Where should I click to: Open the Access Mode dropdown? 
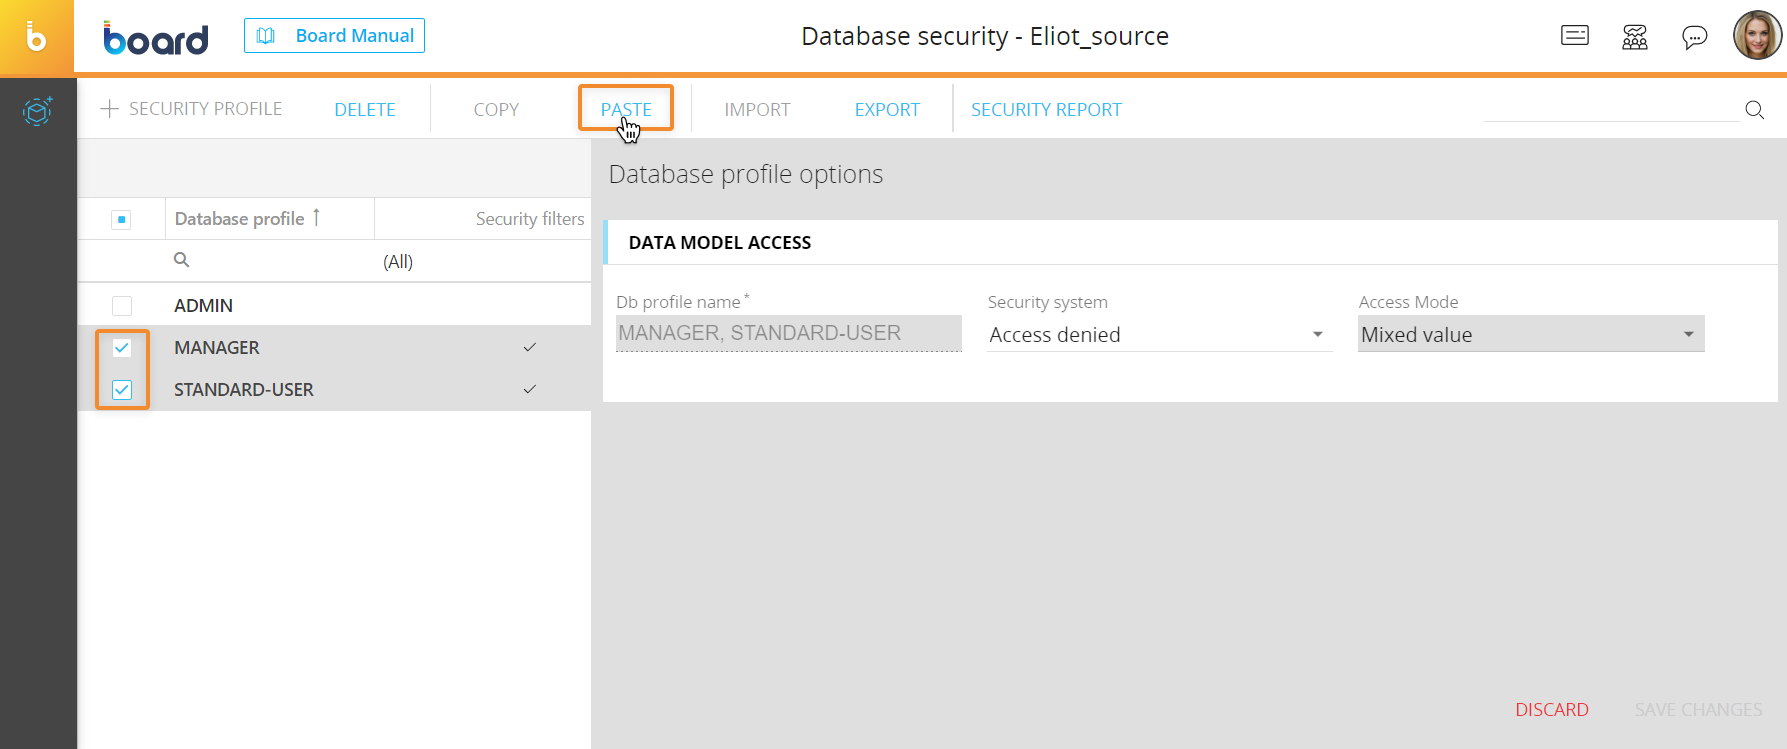click(x=1531, y=334)
